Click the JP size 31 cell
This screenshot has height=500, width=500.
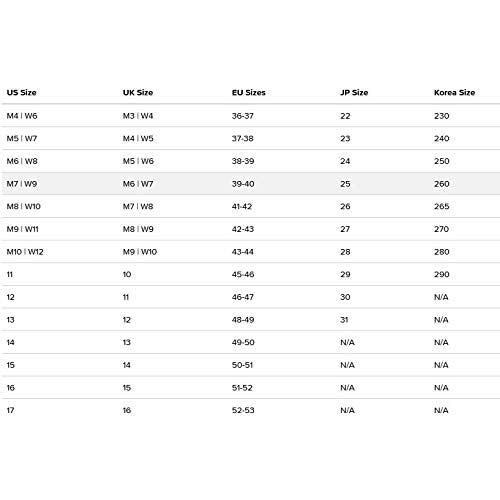(x=344, y=320)
